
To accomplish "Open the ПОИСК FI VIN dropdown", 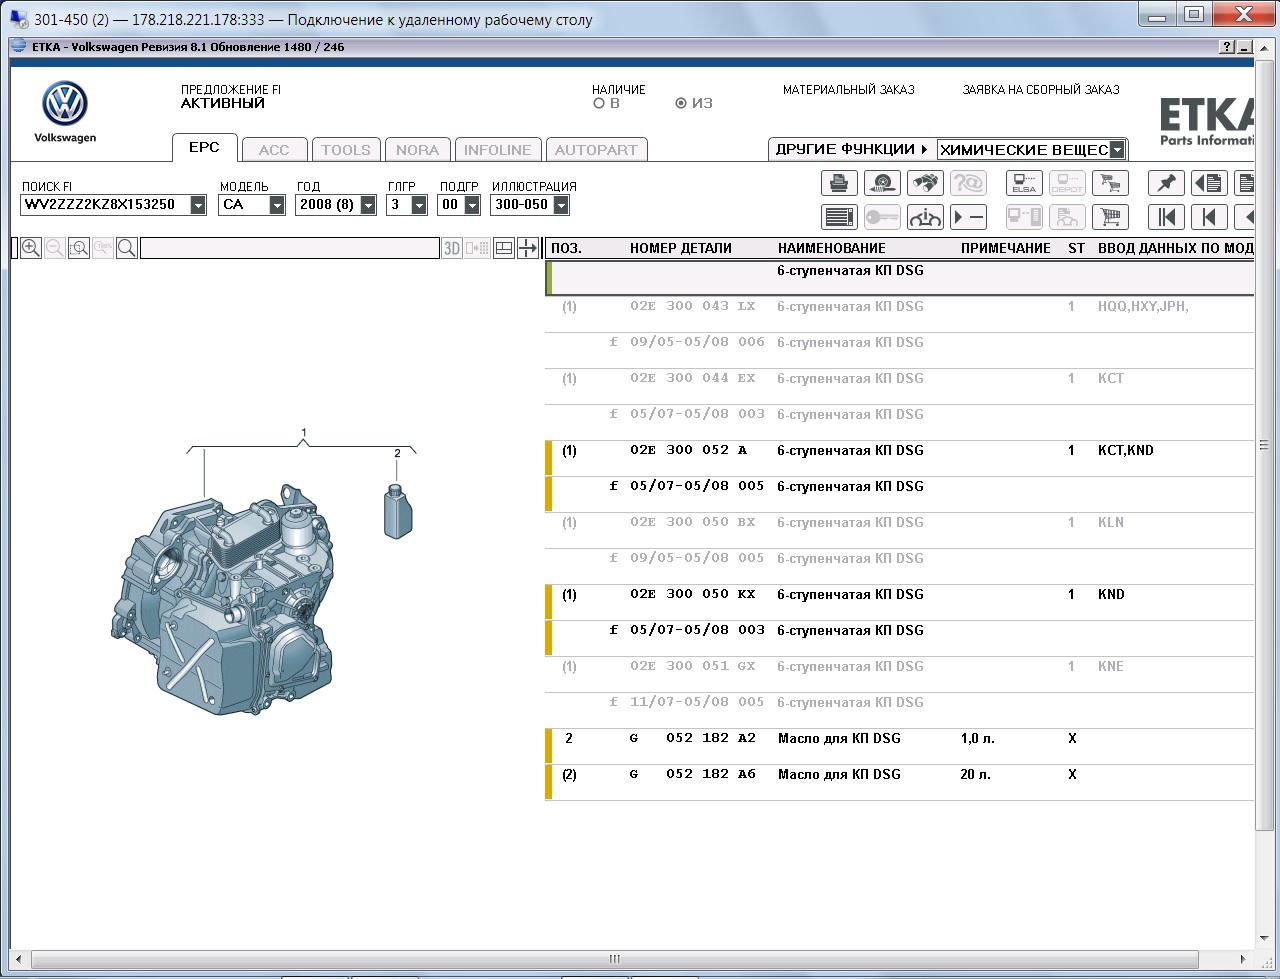I will tap(198, 205).
